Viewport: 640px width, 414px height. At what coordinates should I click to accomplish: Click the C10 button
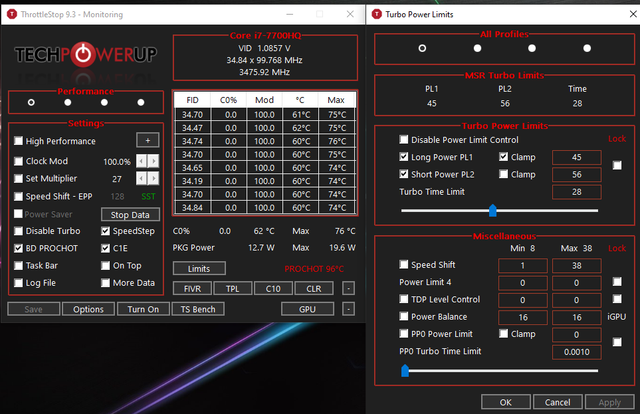[x=273, y=288]
